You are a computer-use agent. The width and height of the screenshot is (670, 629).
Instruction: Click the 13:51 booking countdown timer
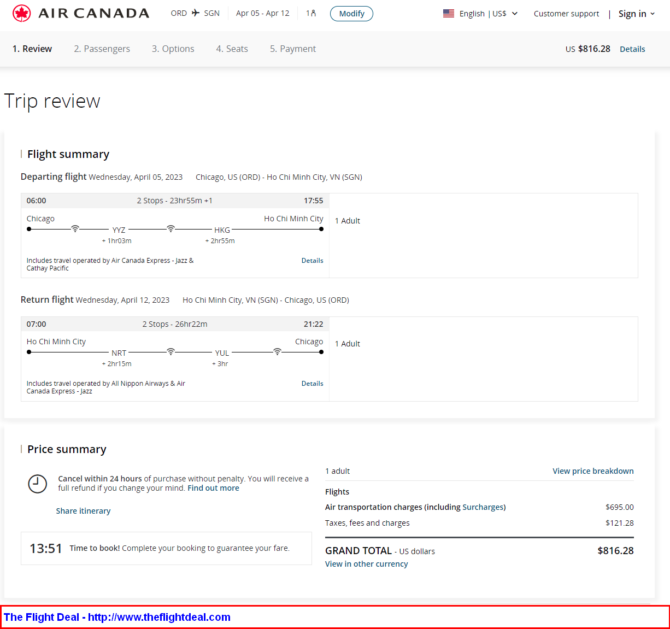[46, 548]
